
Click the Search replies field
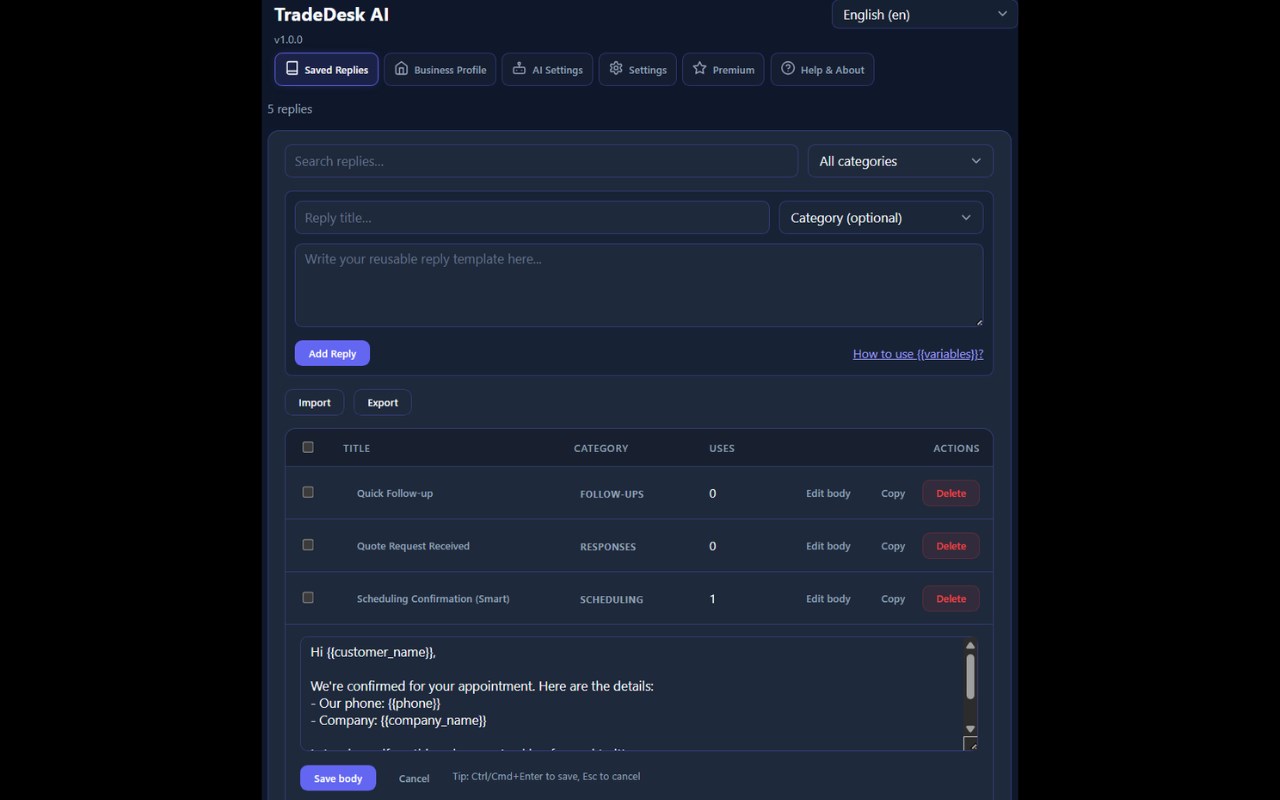coord(541,161)
